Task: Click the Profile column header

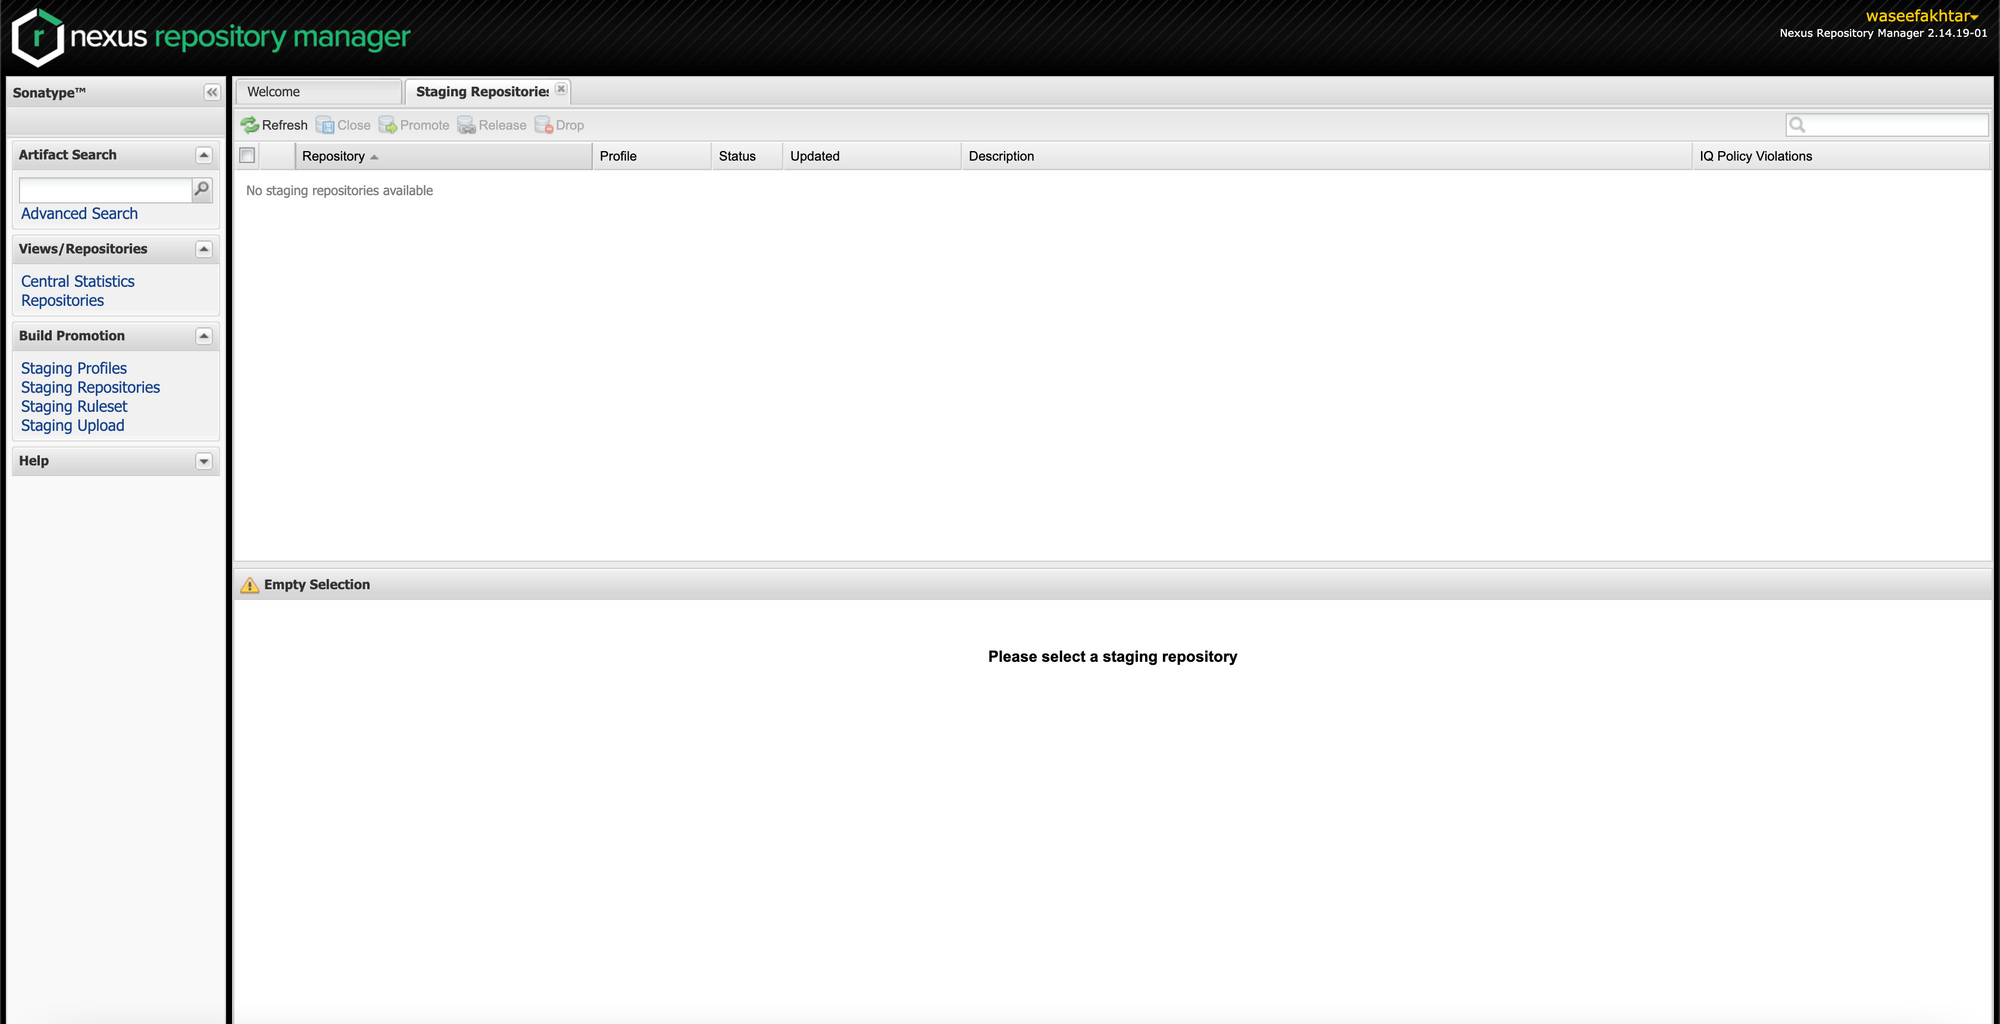Action: 652,156
